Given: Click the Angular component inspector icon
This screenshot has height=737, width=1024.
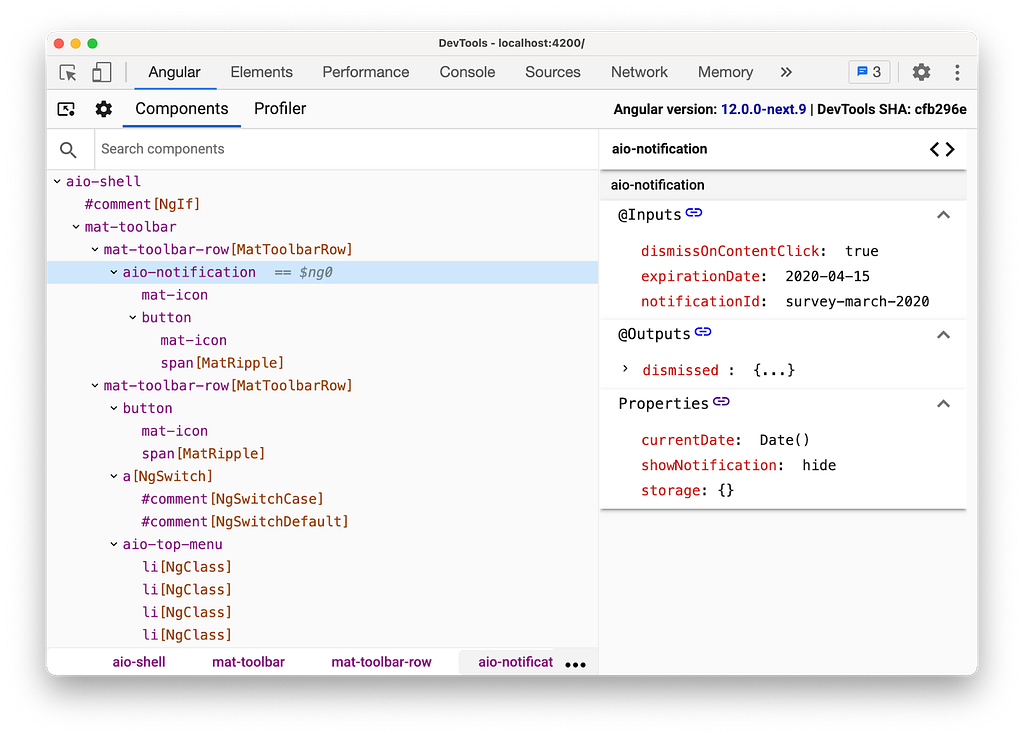Looking at the screenshot, I should pos(66,109).
